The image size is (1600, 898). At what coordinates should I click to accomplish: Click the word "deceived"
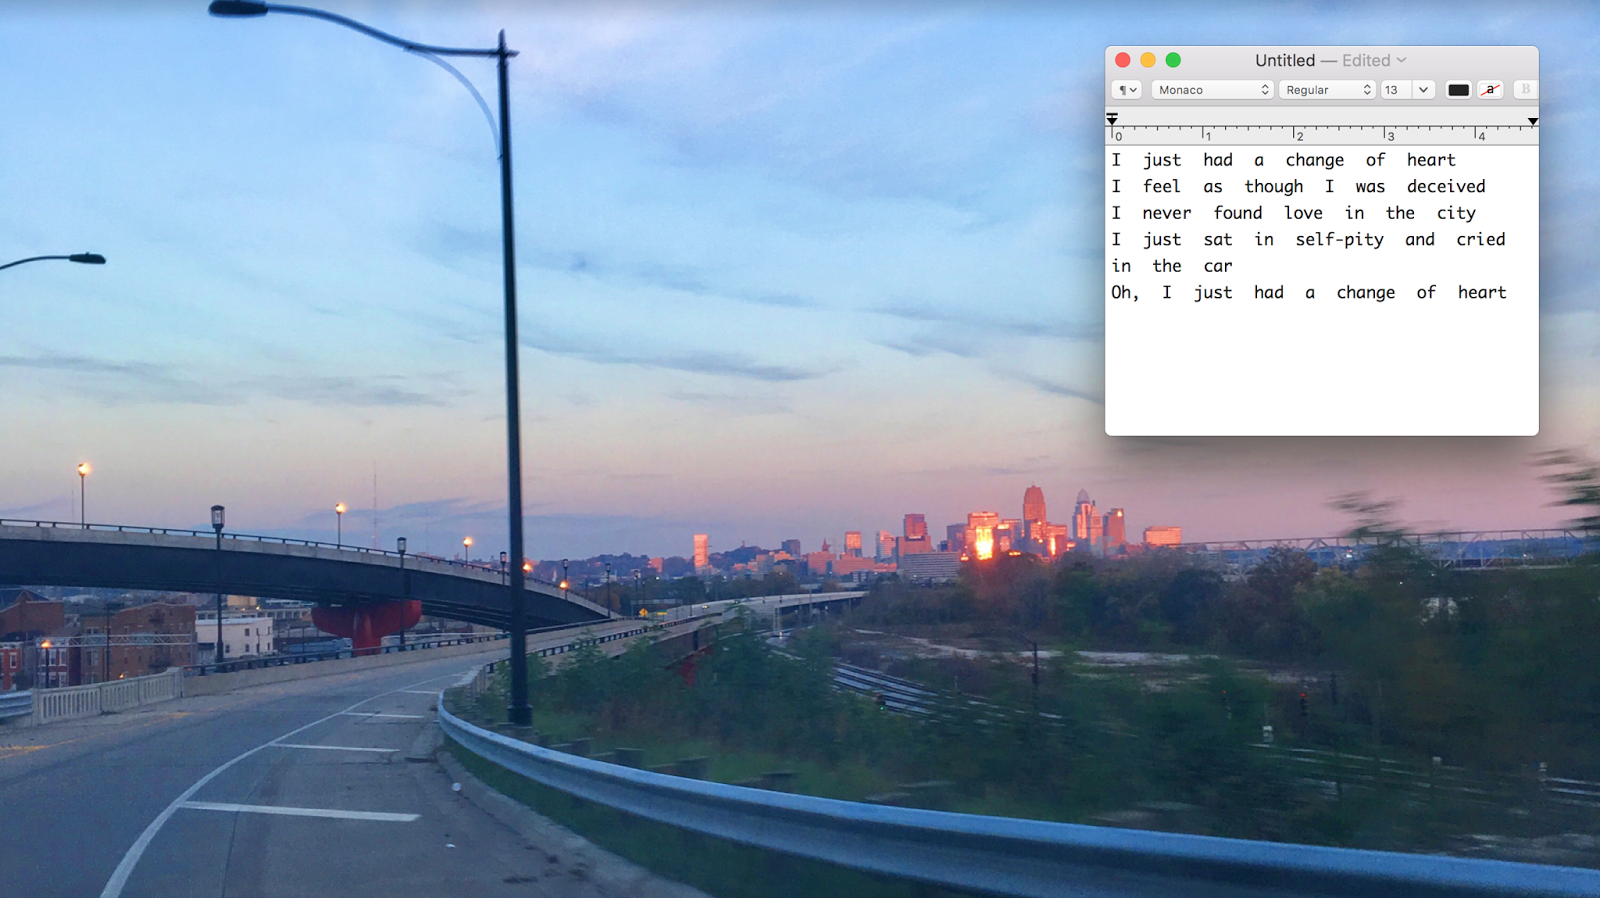tap(1446, 186)
